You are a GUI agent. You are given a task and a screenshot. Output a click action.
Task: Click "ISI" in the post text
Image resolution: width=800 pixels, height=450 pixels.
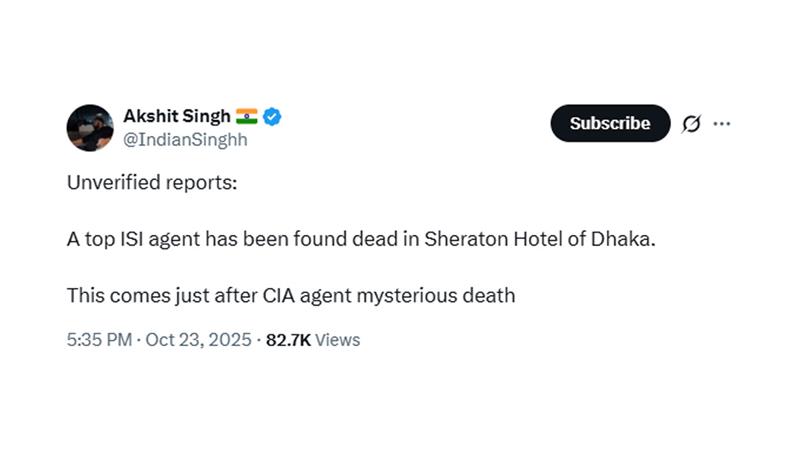pyautogui.click(x=127, y=240)
